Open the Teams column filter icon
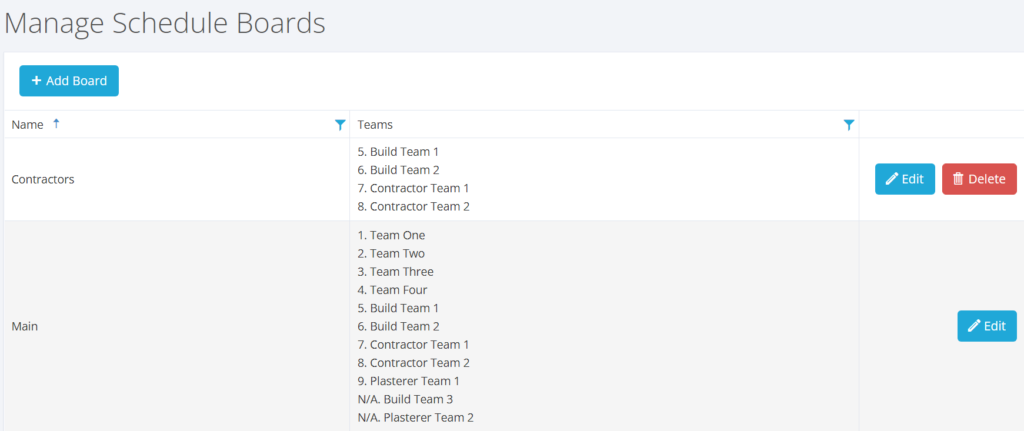 848,125
